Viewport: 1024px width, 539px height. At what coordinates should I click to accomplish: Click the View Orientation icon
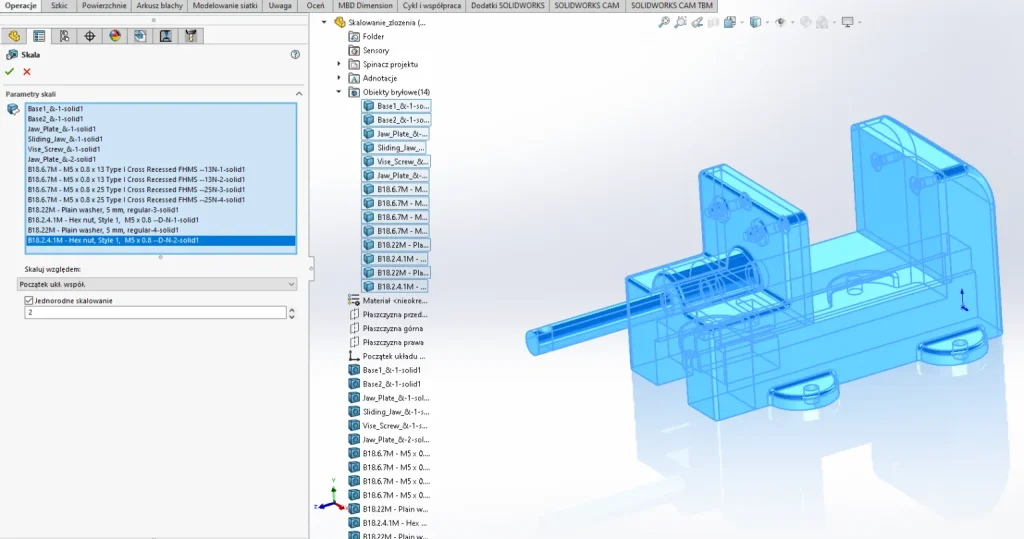click(730, 22)
